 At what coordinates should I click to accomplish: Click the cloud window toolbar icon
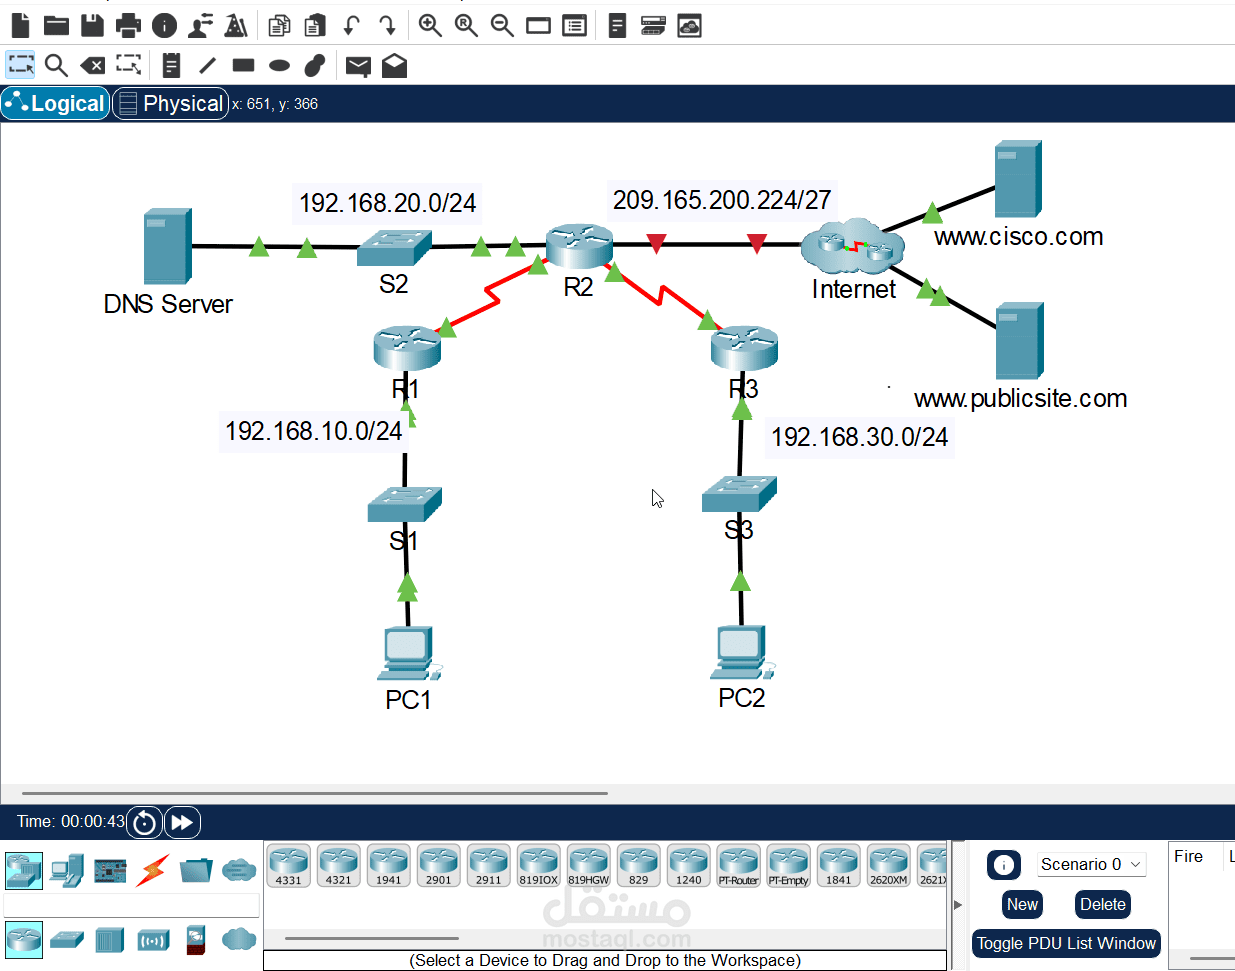(689, 25)
